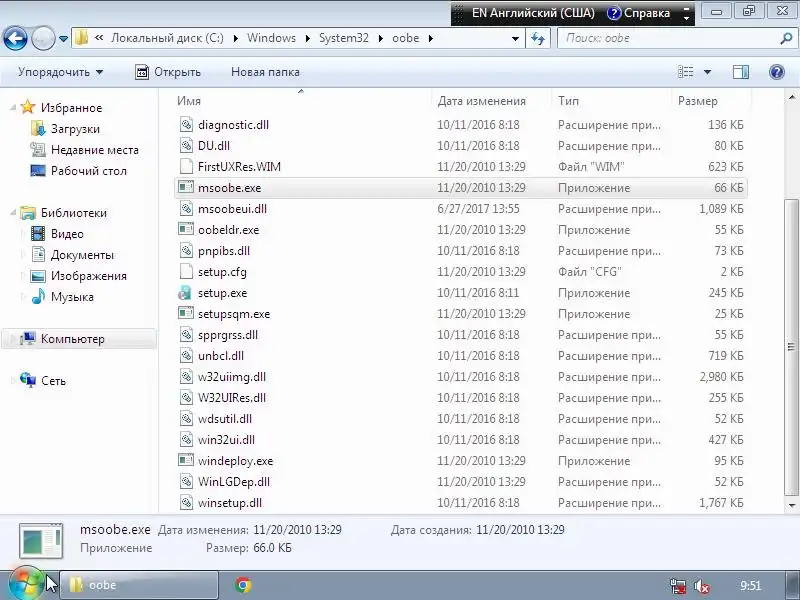Select 'Музыка' library icon

pyautogui.click(x=38, y=297)
